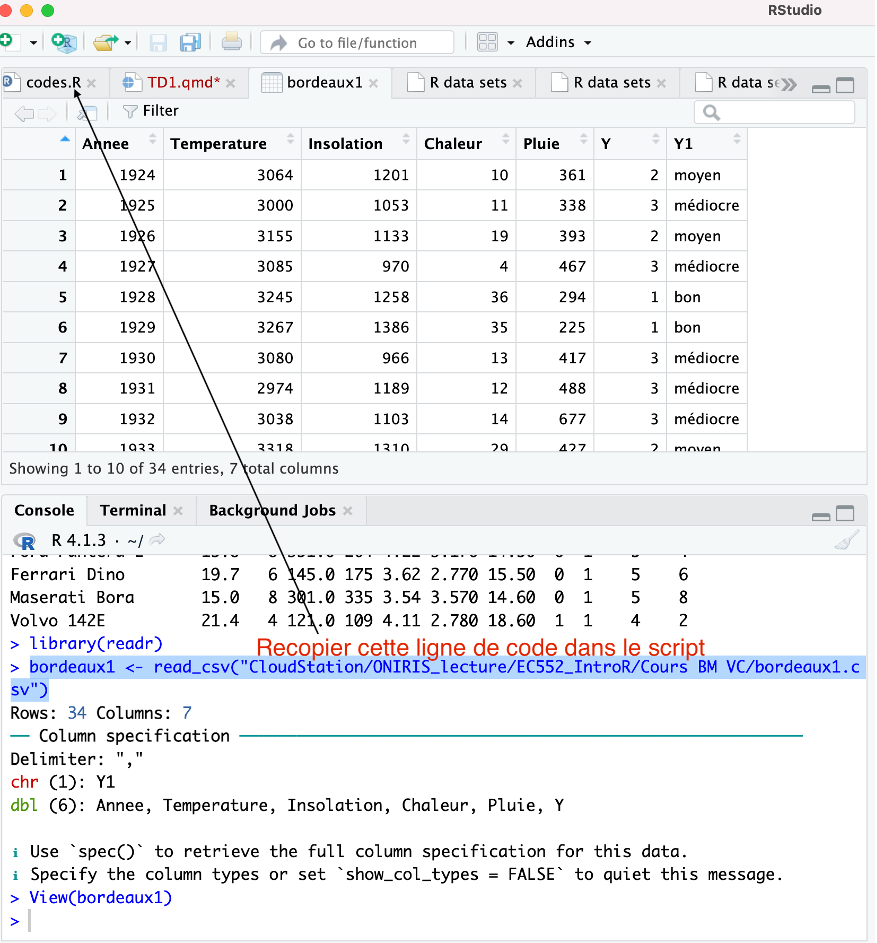877x943 pixels.
Task: Switch to the codes.R tab
Action: click(x=53, y=82)
